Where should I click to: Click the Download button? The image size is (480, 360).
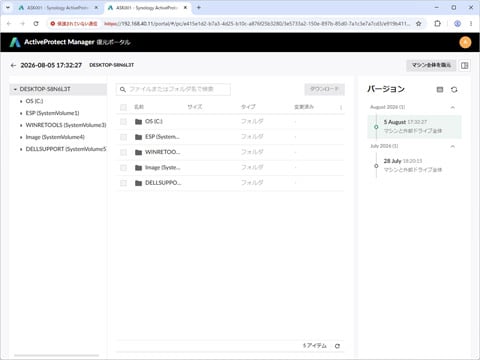click(x=324, y=89)
